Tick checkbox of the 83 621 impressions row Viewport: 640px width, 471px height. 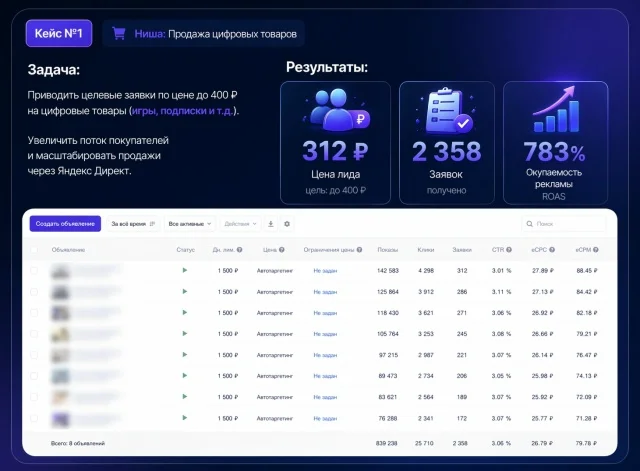pyautogui.click(x=34, y=397)
